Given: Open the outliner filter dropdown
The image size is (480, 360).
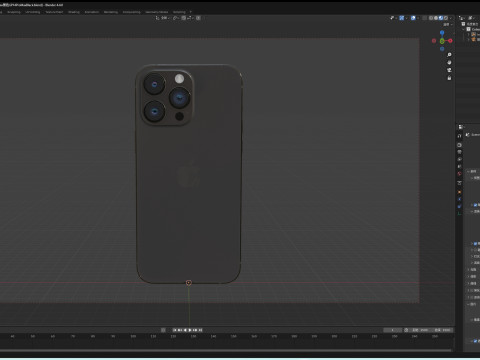Looking at the screenshot, I should [471, 18].
